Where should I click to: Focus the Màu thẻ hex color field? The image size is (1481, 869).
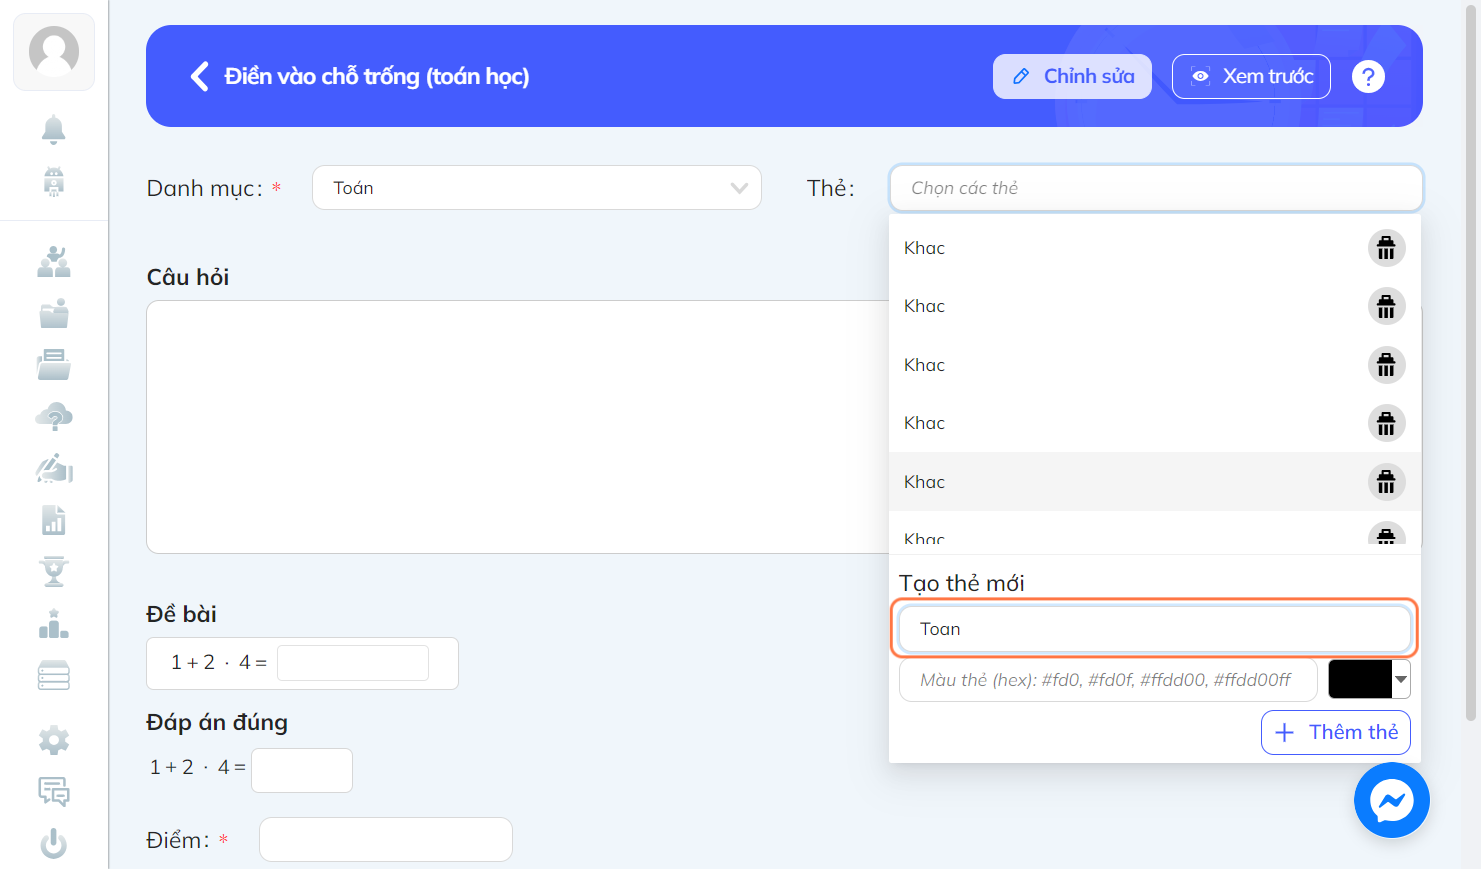pyautogui.click(x=1108, y=680)
